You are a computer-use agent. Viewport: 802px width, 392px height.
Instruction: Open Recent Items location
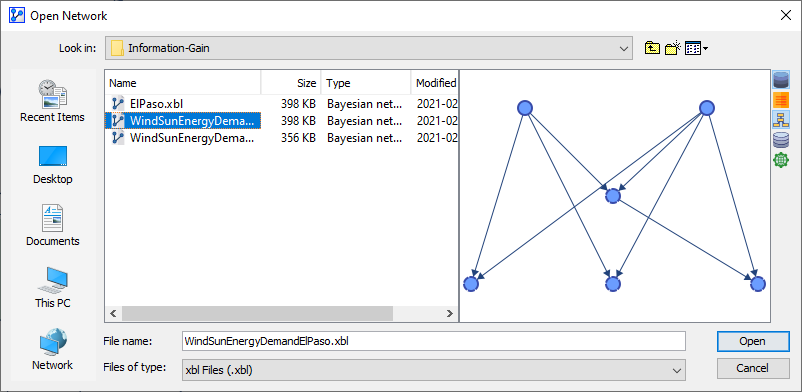click(x=53, y=101)
